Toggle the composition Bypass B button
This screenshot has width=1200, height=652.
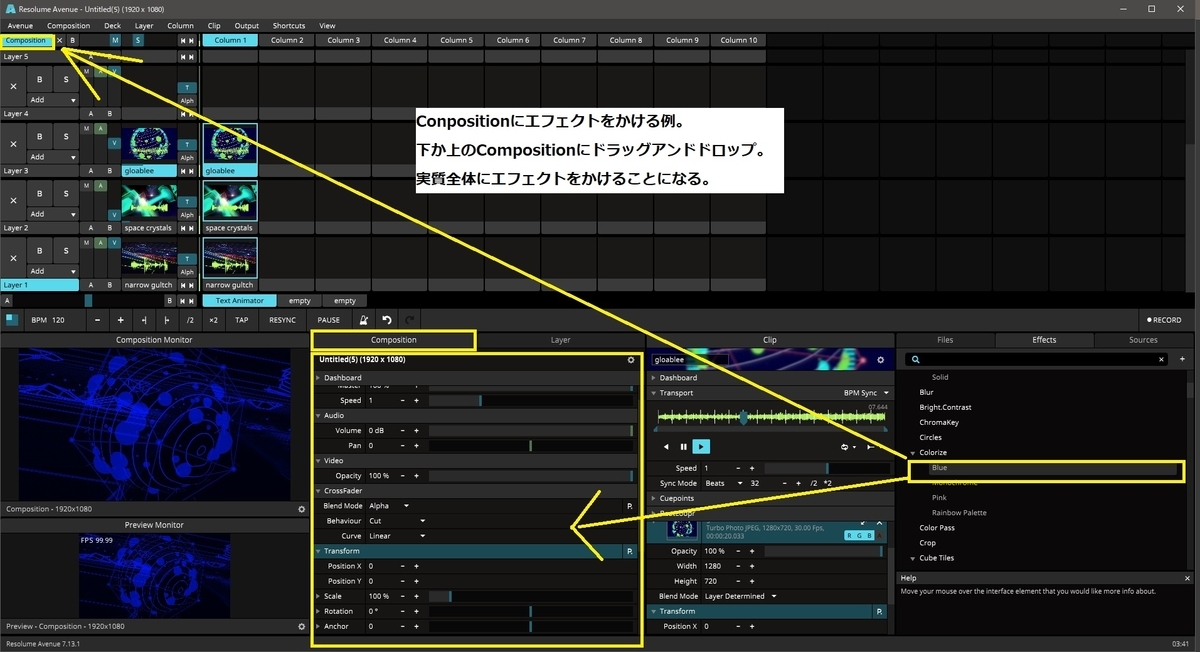pyautogui.click(x=72, y=40)
